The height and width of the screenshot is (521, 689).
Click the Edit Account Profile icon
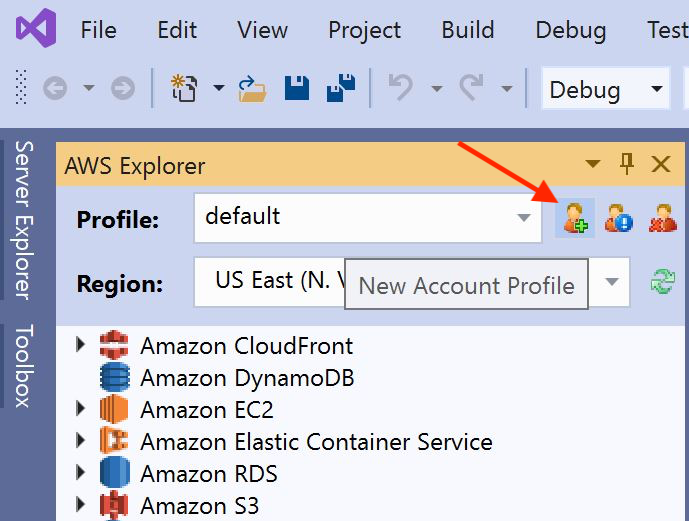click(x=619, y=218)
